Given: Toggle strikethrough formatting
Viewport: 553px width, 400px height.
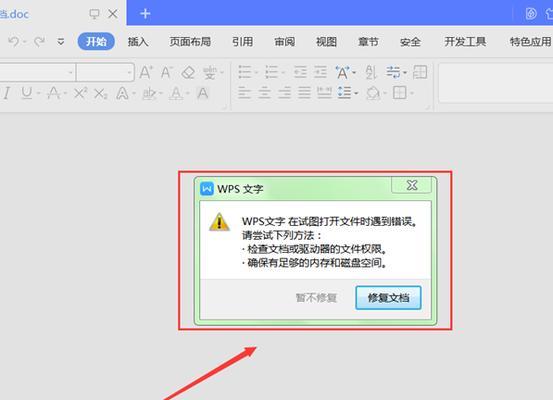Looking at the screenshot, I should click(x=54, y=93).
